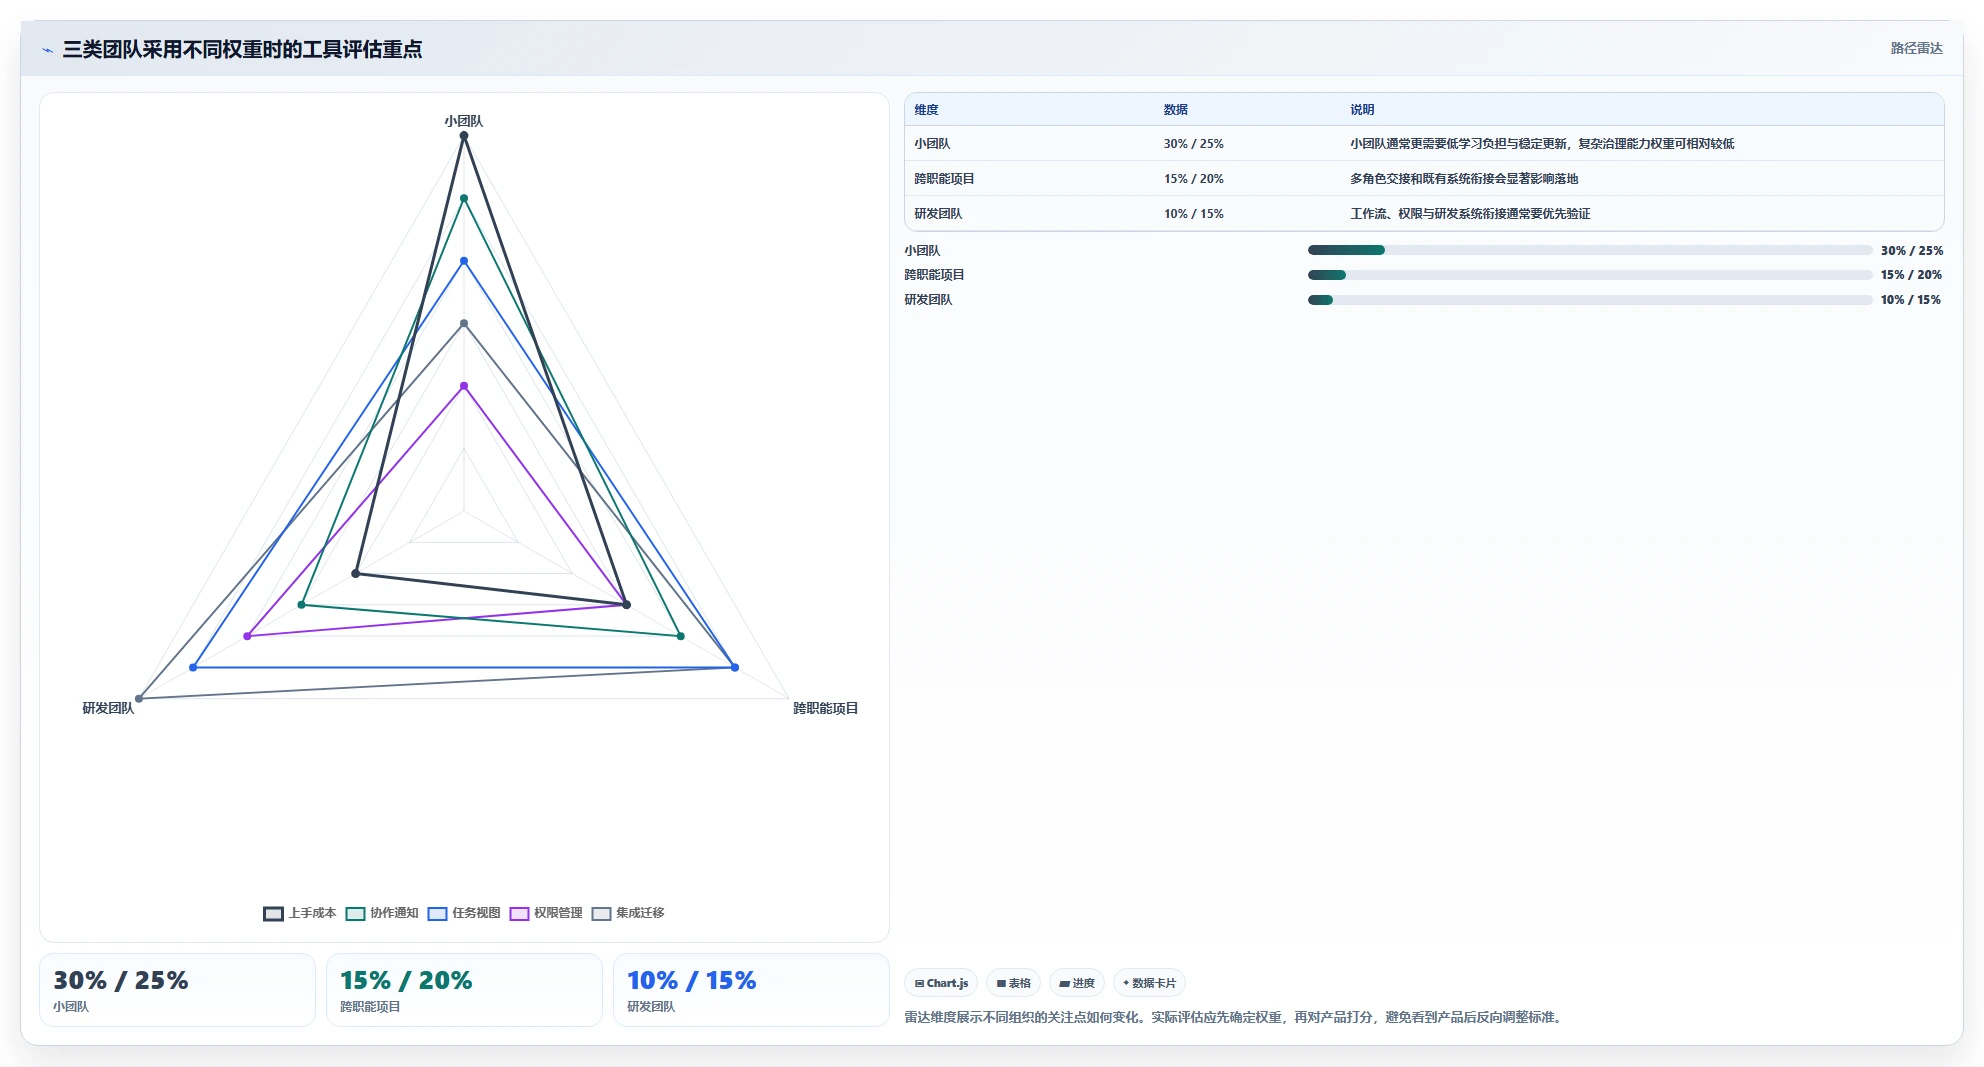Click the 数据卡片 tag chip
Screen dimensions: 1984x1067
[x=1149, y=983]
